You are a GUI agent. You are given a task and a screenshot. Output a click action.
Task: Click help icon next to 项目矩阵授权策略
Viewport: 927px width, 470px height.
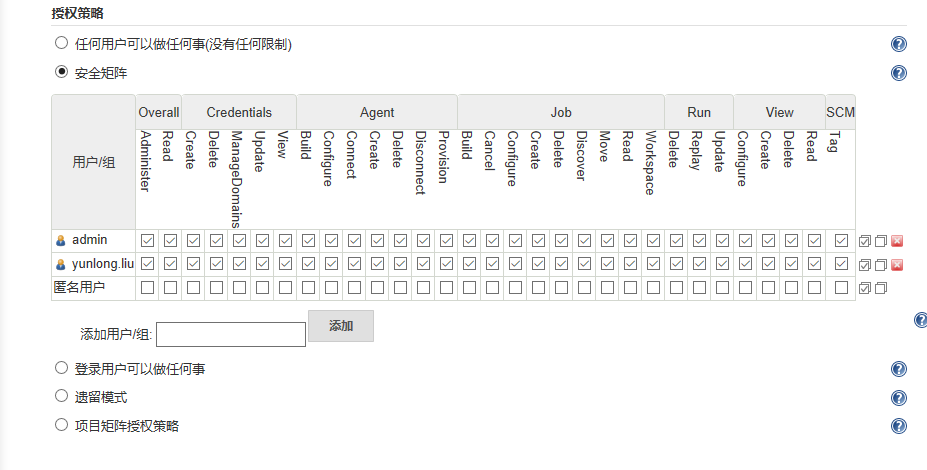tap(898, 426)
